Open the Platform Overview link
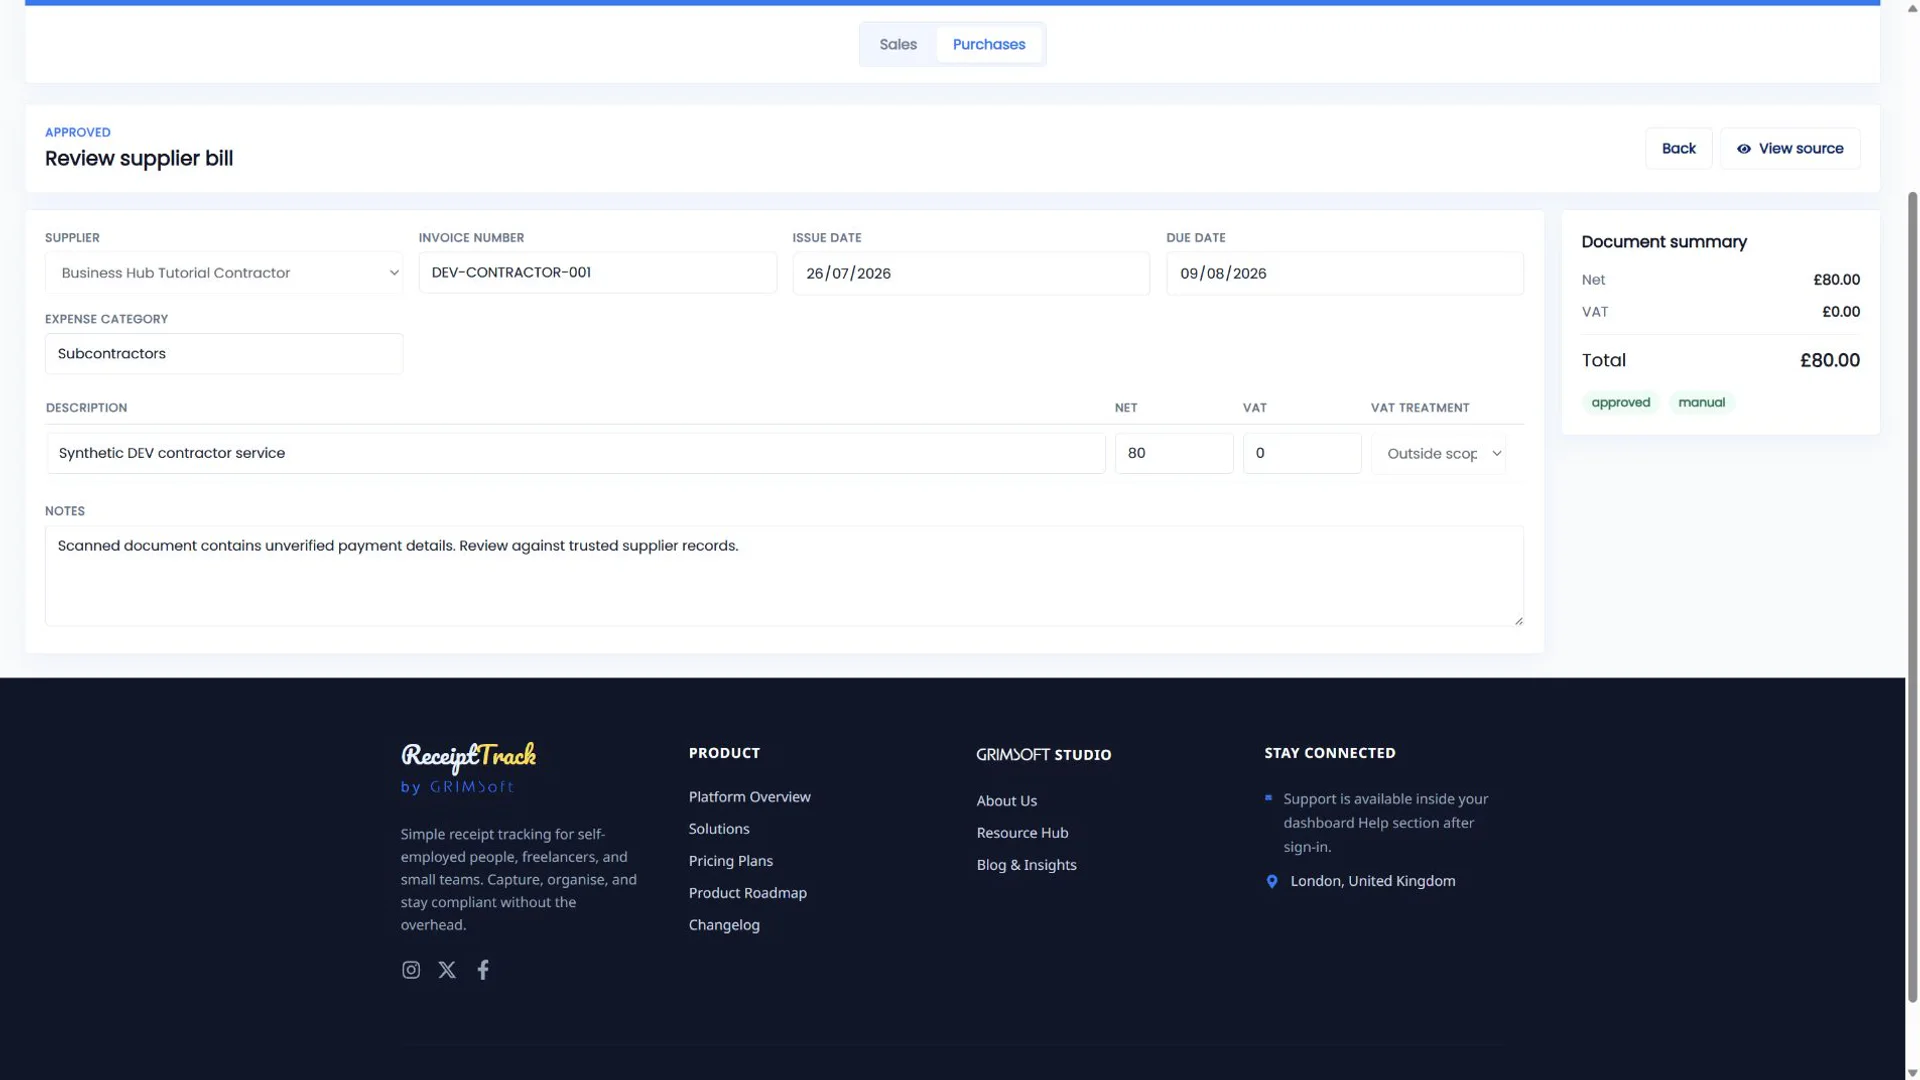Image resolution: width=1920 pixels, height=1080 pixels. click(749, 797)
